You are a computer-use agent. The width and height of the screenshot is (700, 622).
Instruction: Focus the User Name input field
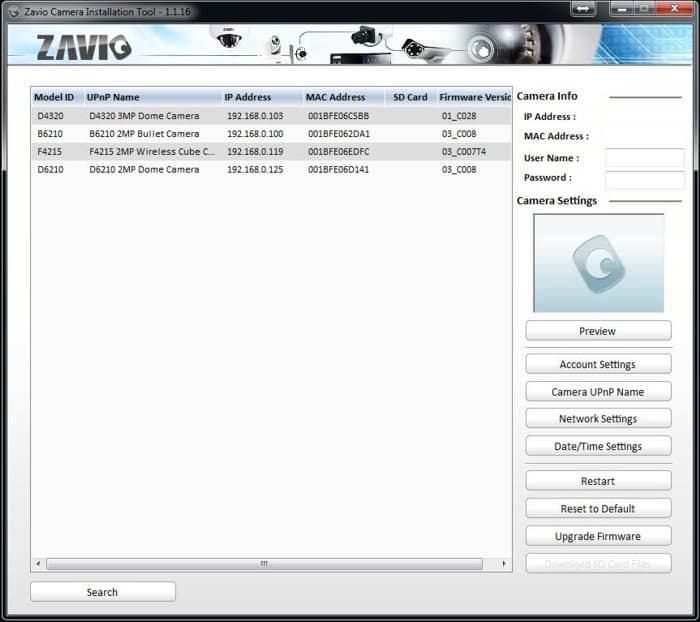click(644, 158)
